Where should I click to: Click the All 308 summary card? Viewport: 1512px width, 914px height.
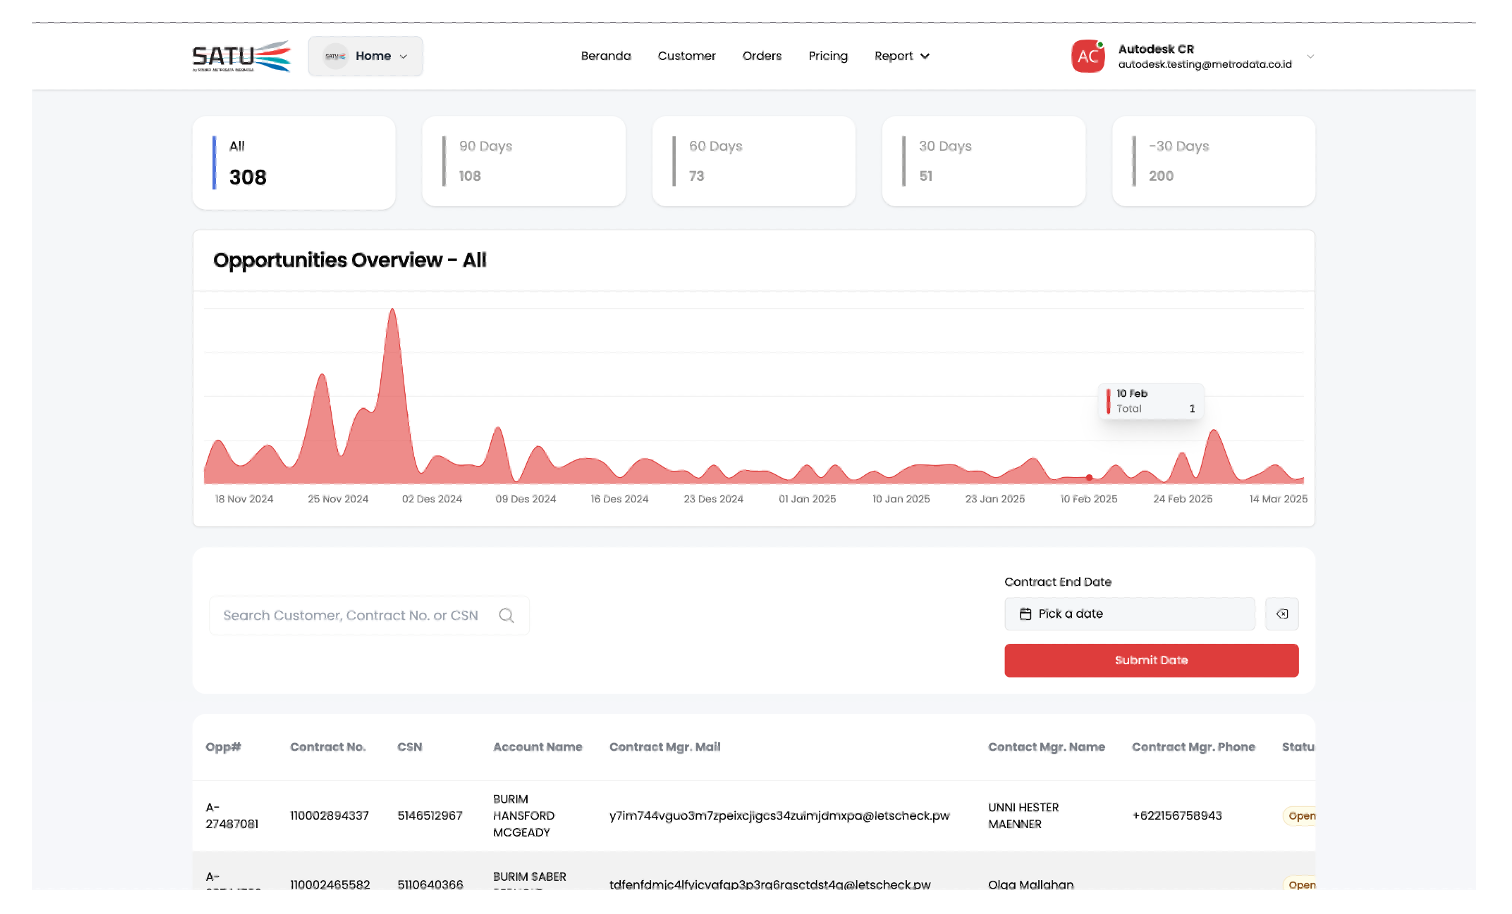293,162
